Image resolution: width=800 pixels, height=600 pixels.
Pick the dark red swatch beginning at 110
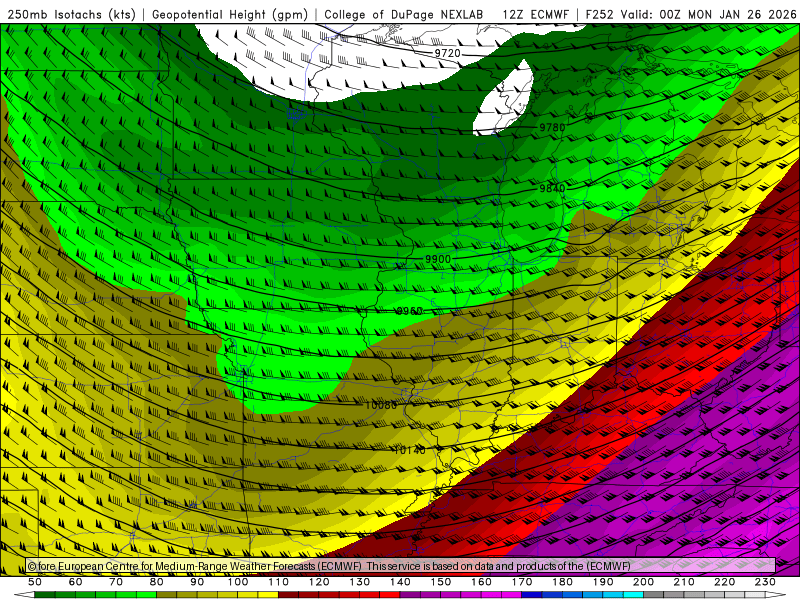coord(289,595)
